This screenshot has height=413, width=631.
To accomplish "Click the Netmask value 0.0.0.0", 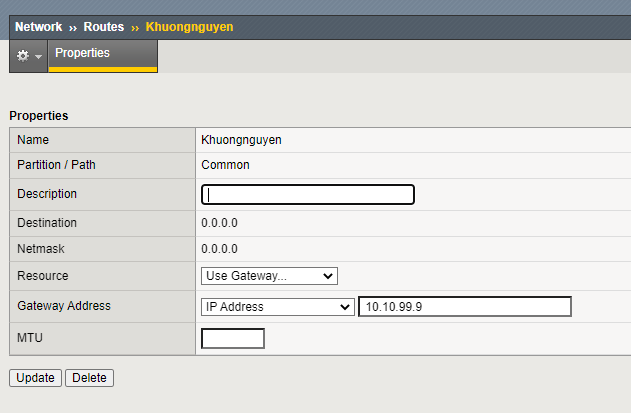I will click(219, 248).
